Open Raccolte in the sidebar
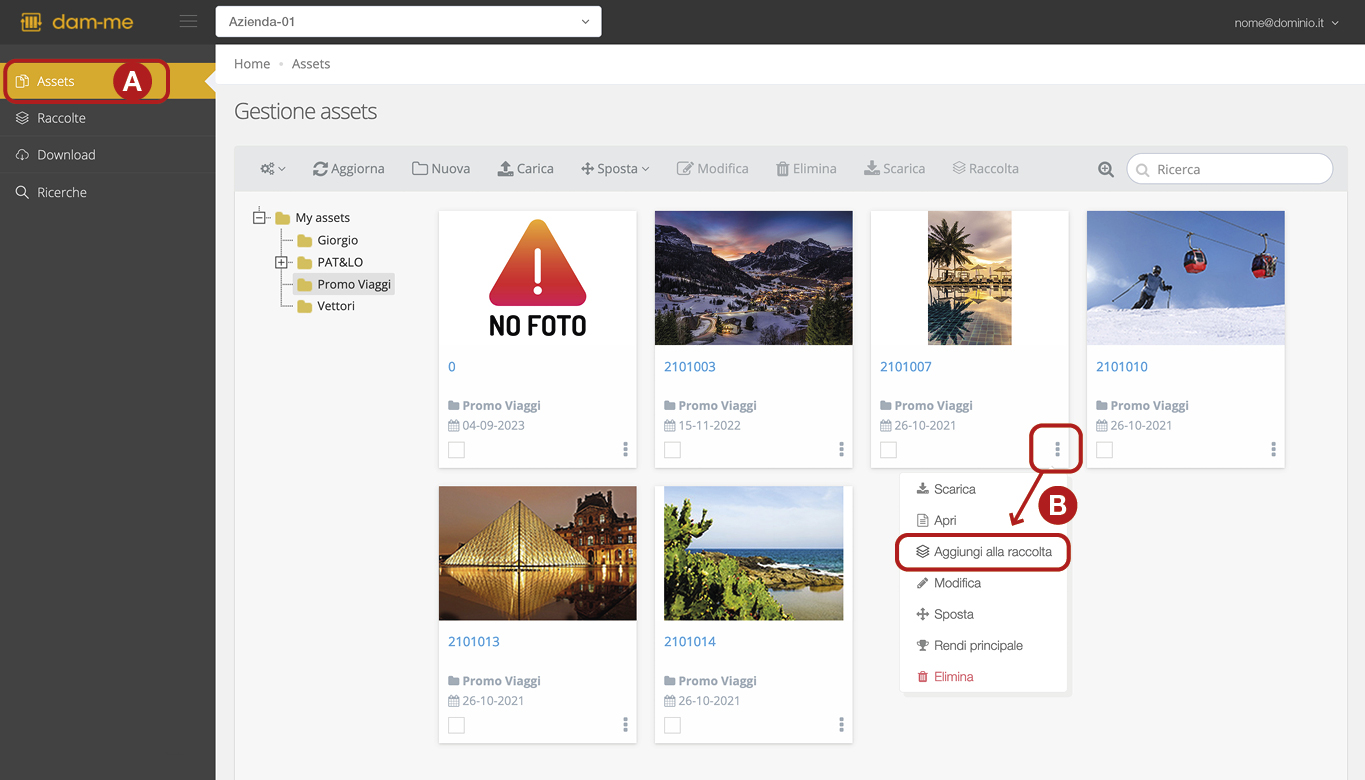This screenshot has height=780, width=1365. (x=108, y=118)
